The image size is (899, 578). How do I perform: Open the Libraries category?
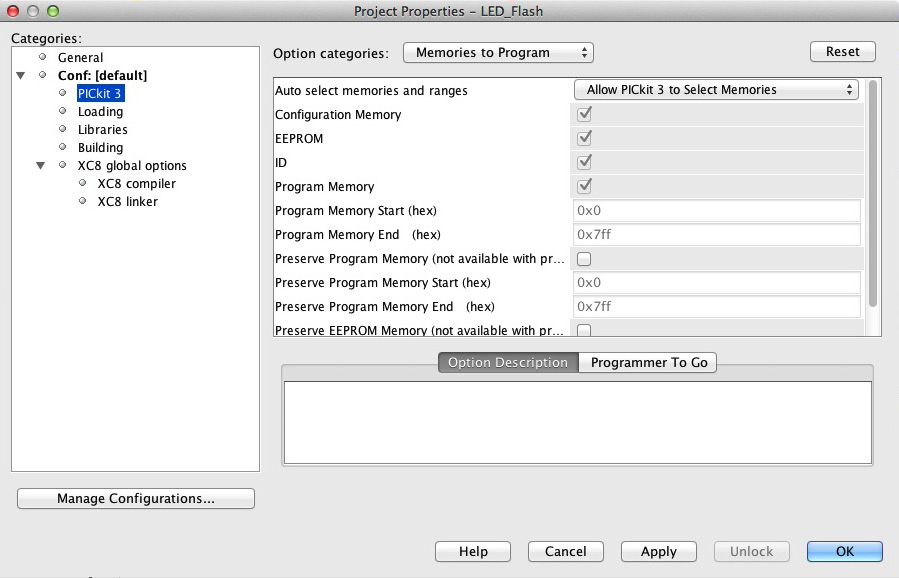tap(102, 130)
